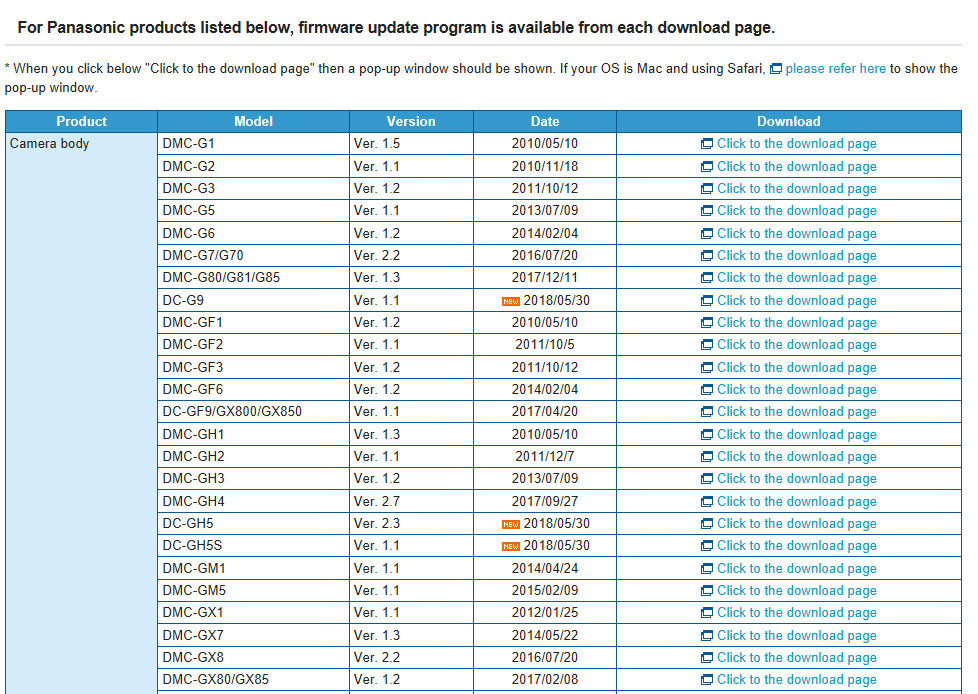The width and height of the screenshot is (978, 694).
Task: Open the DC-GH5S download page link
Action: (x=796, y=546)
